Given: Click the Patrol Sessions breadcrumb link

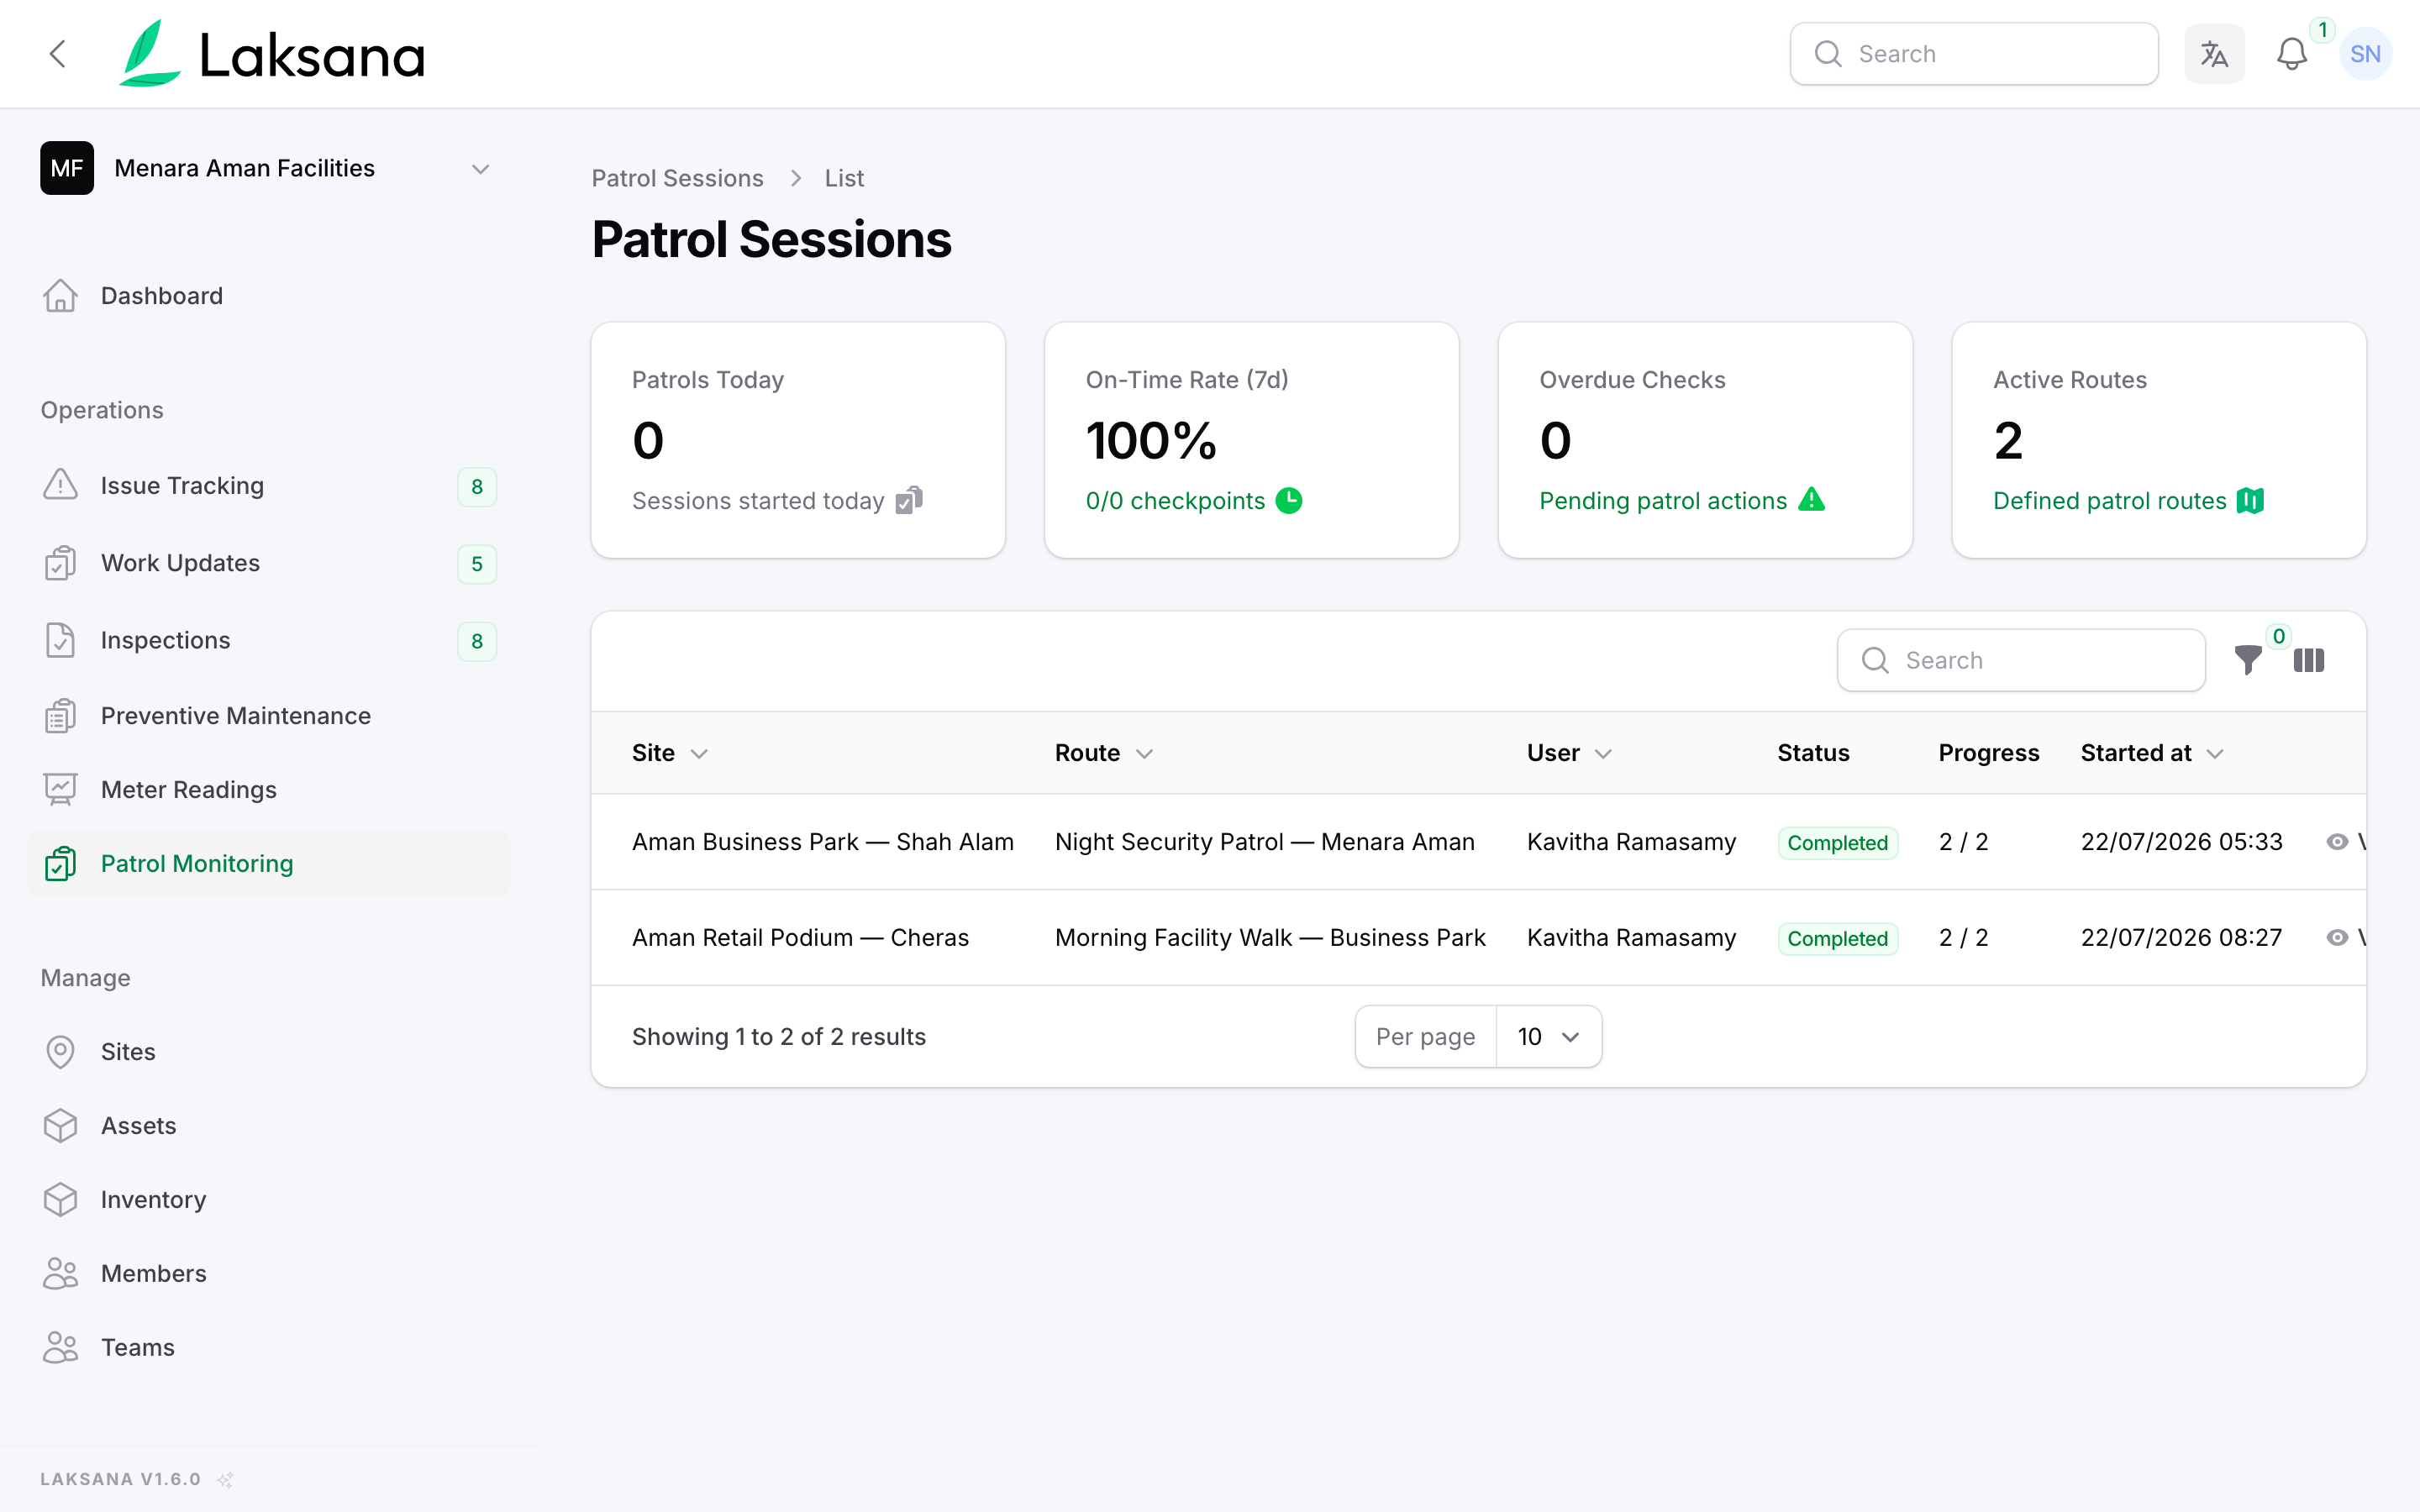Looking at the screenshot, I should pos(677,178).
